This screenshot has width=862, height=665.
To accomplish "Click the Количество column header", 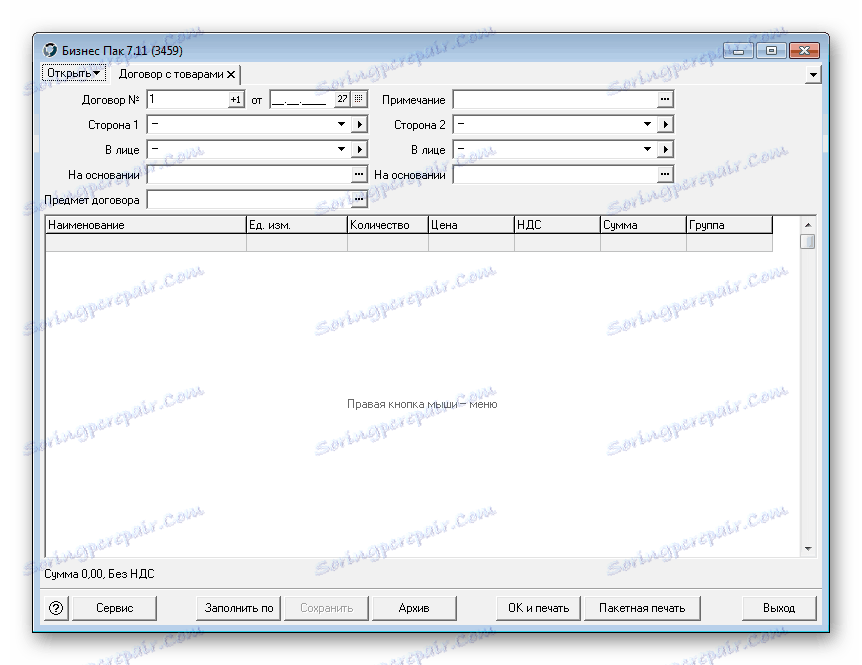I will click(x=388, y=225).
